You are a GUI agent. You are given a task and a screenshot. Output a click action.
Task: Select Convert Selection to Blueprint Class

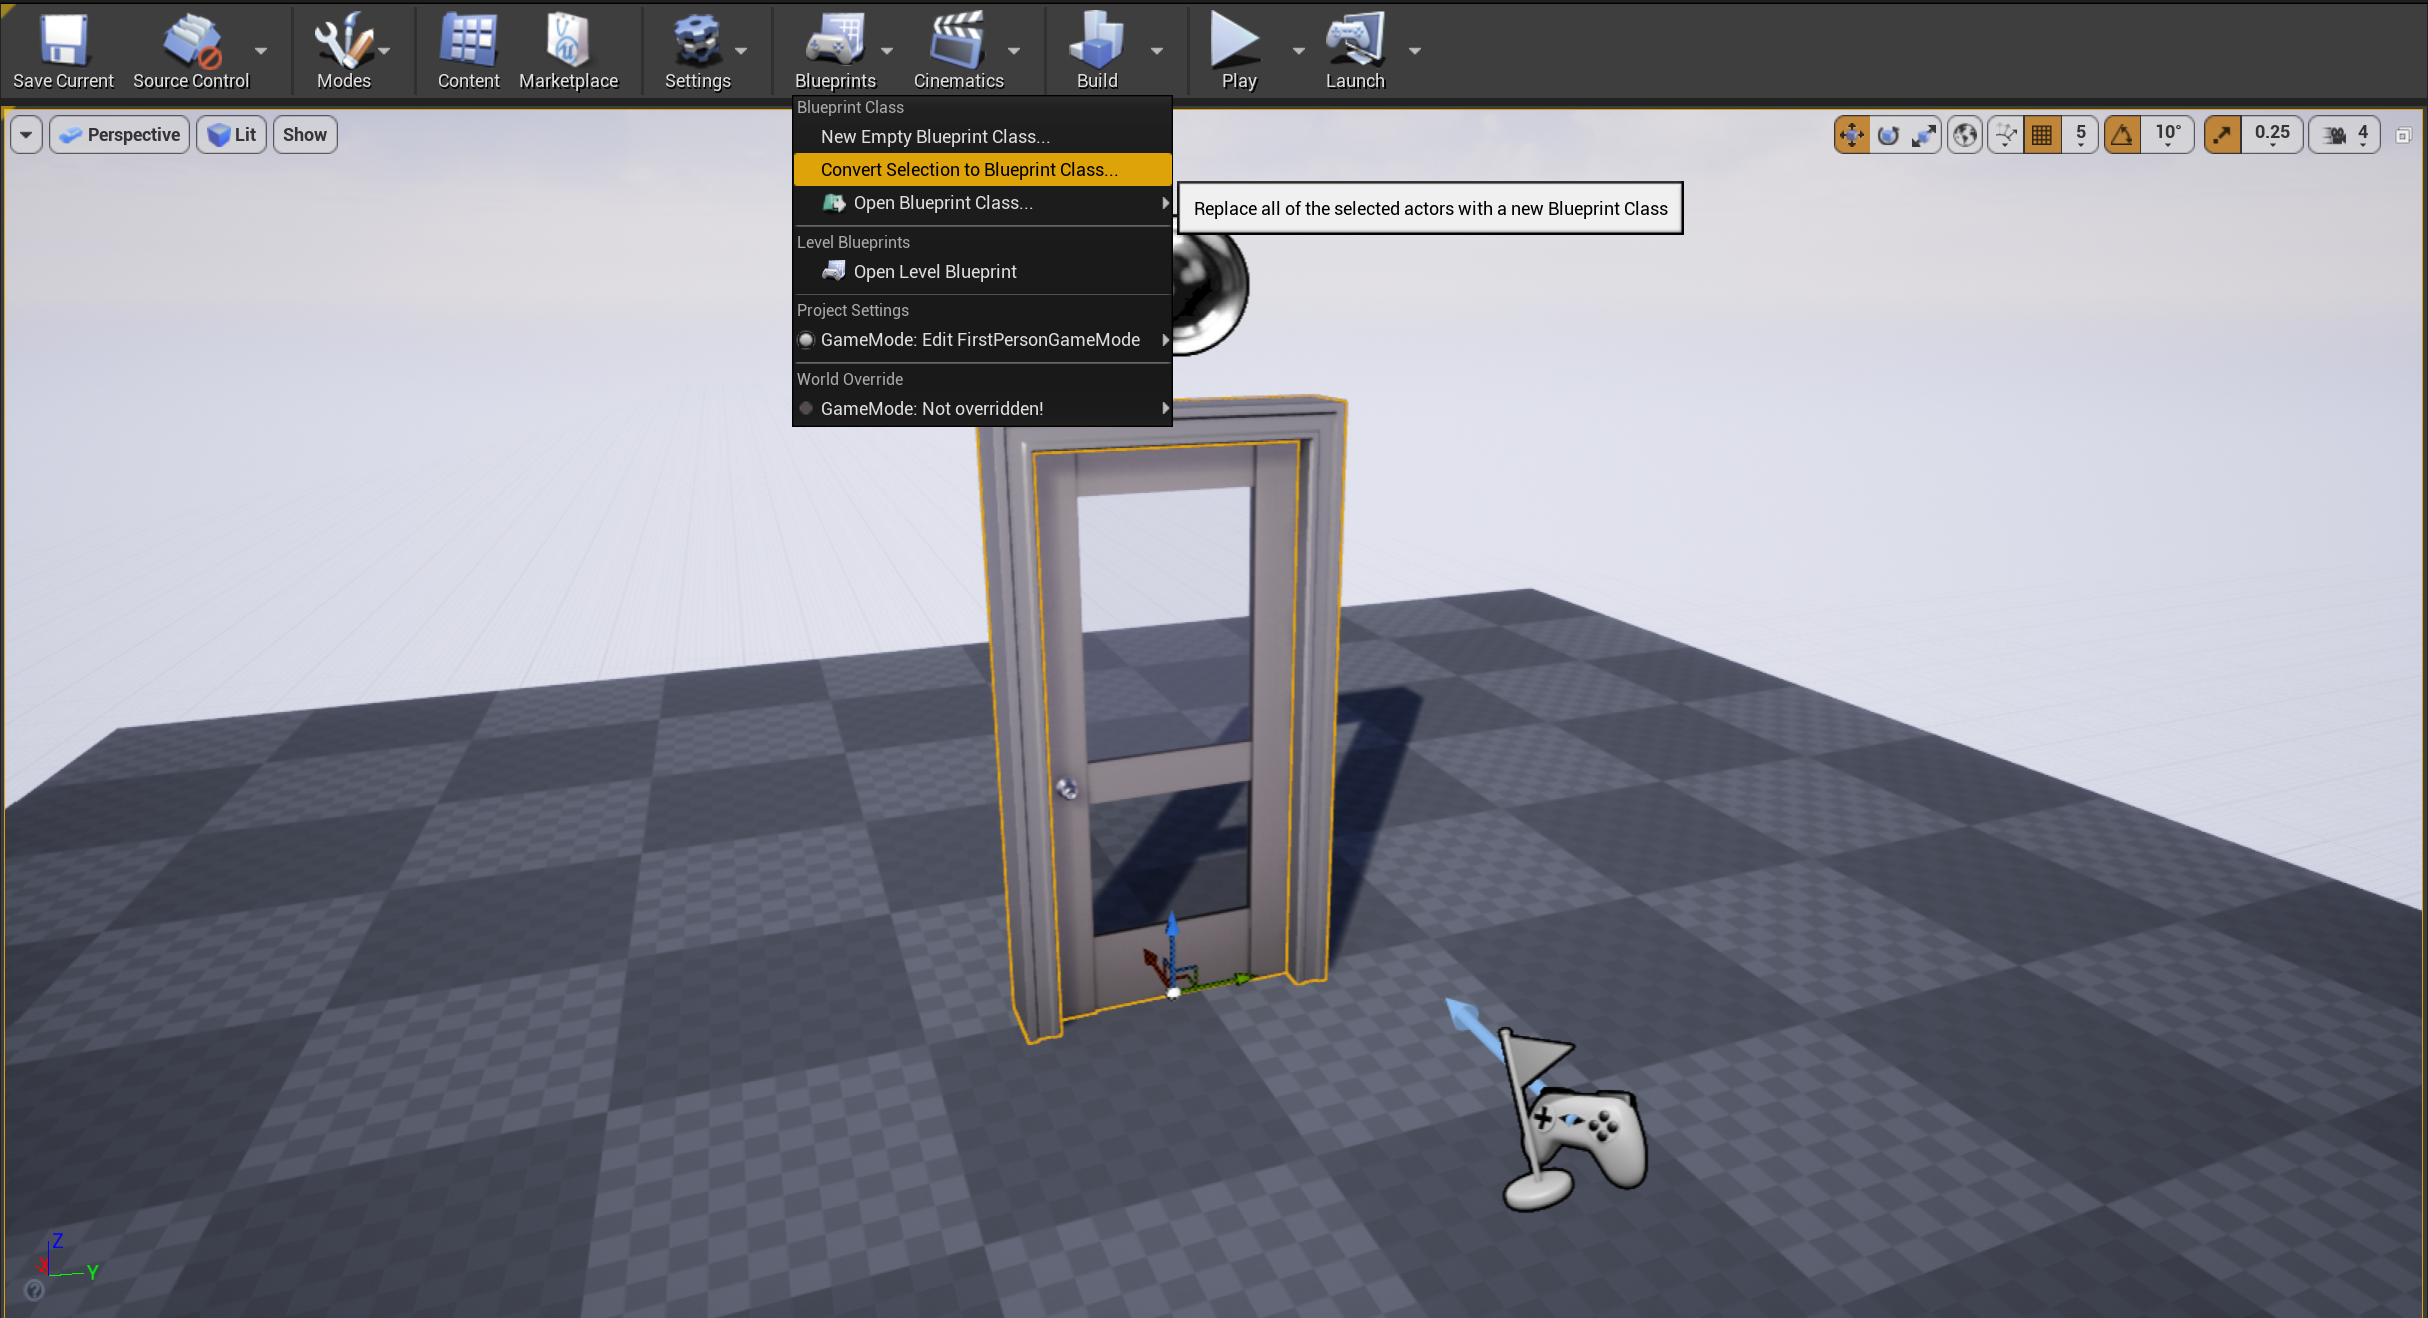(968, 169)
